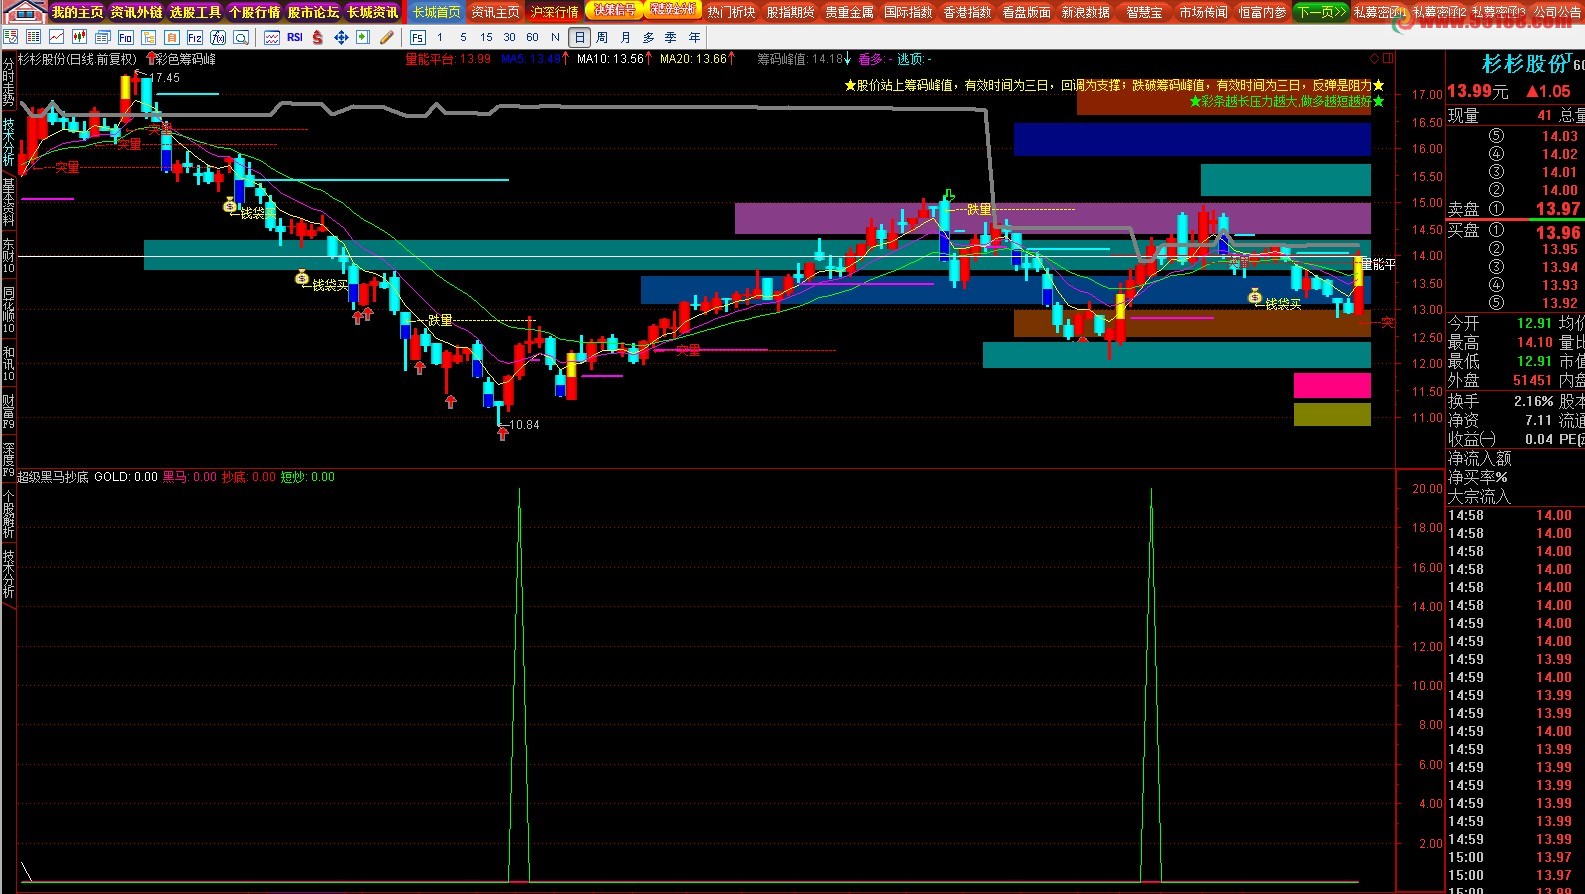Click the multi-window panels icon
The height and width of the screenshot is (894, 1585).
click(x=102, y=37)
